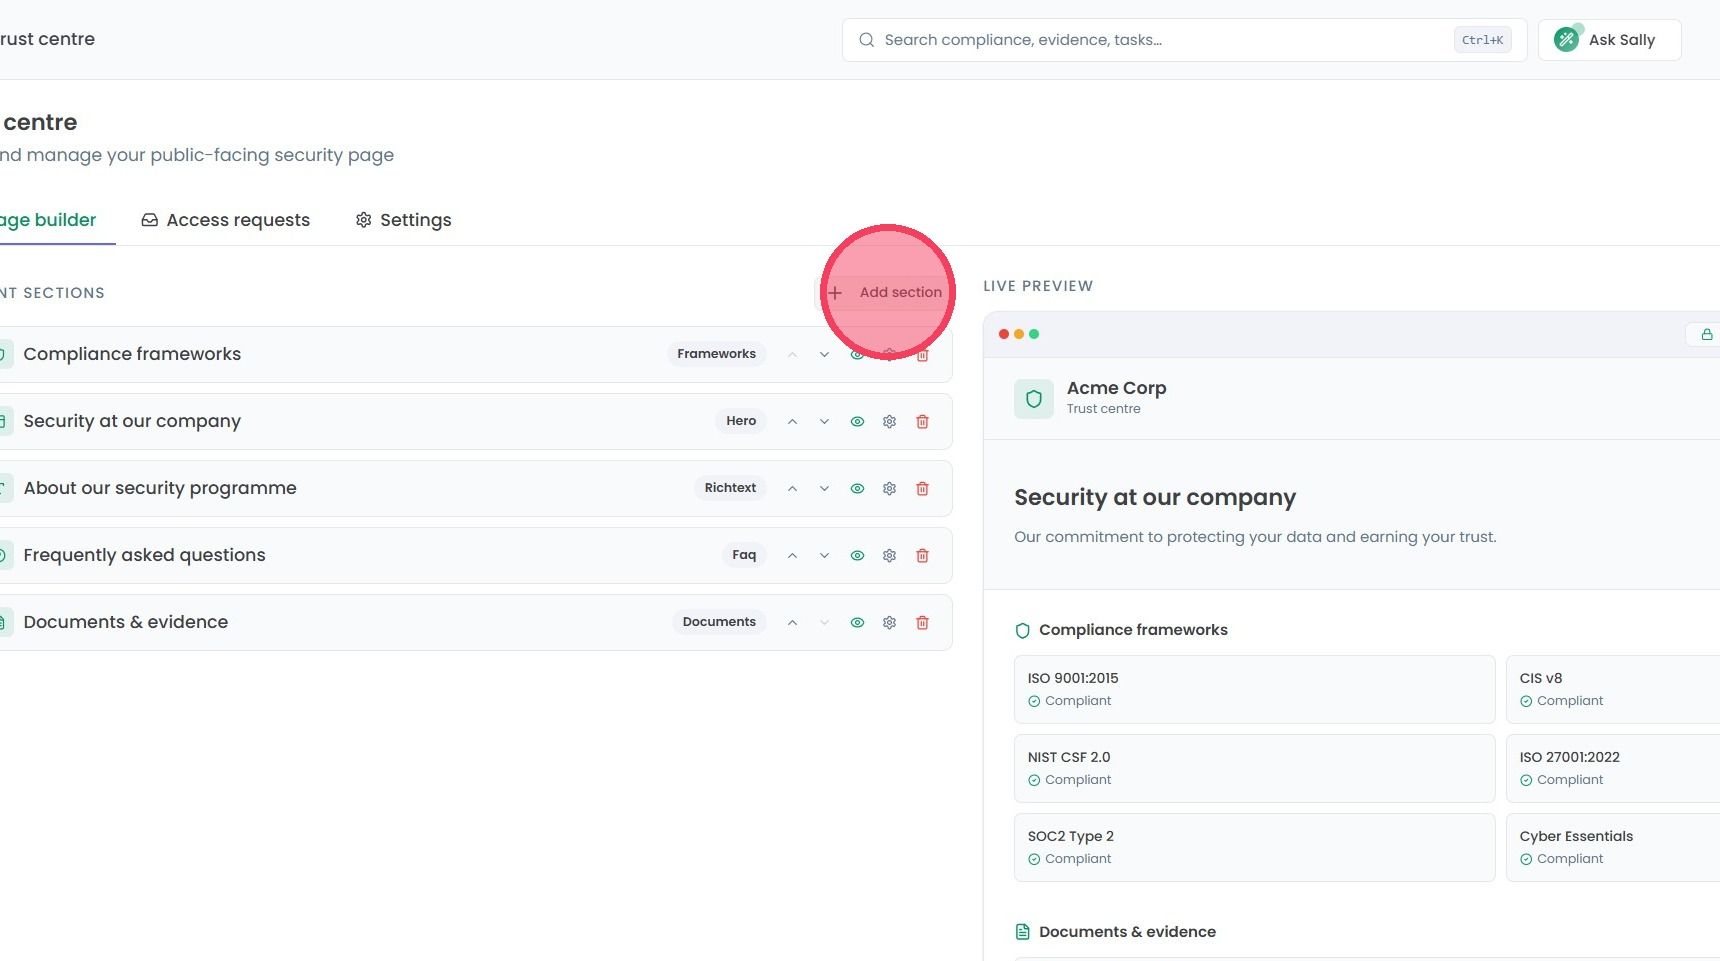1720x961 pixels.
Task: Open settings gear for Security at our company
Action: (x=889, y=422)
